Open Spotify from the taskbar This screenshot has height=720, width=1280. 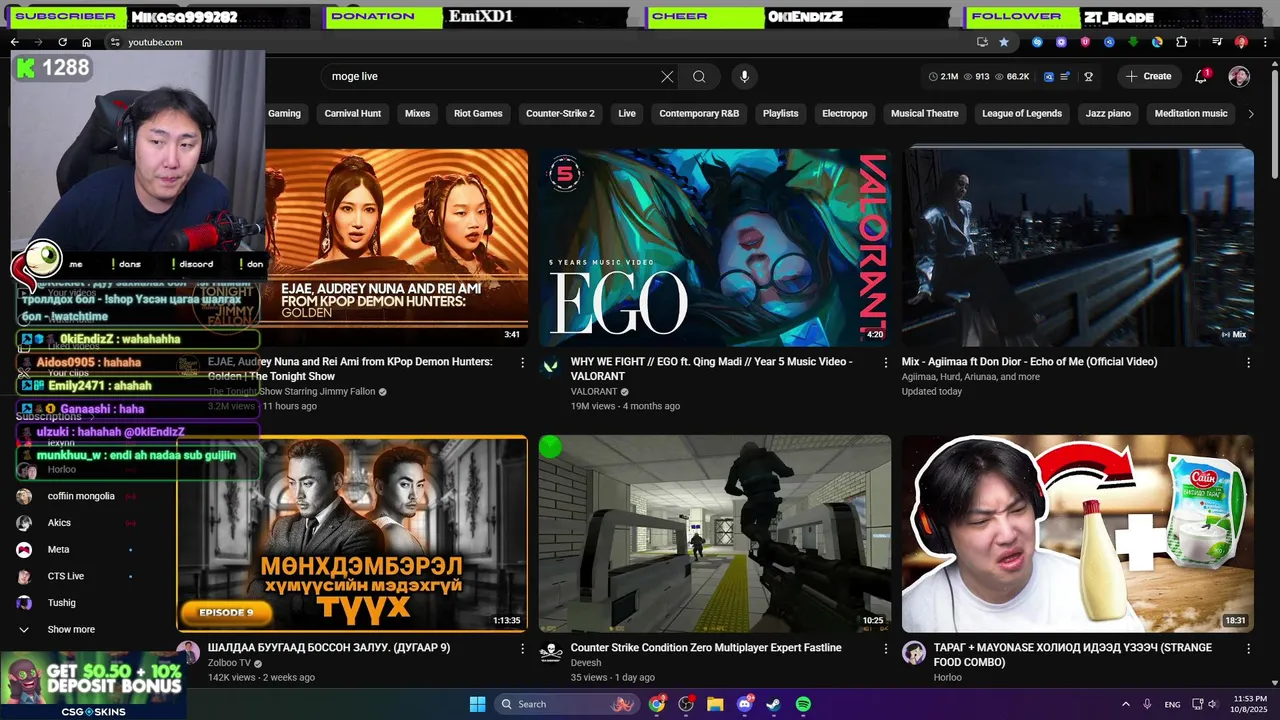click(x=803, y=704)
